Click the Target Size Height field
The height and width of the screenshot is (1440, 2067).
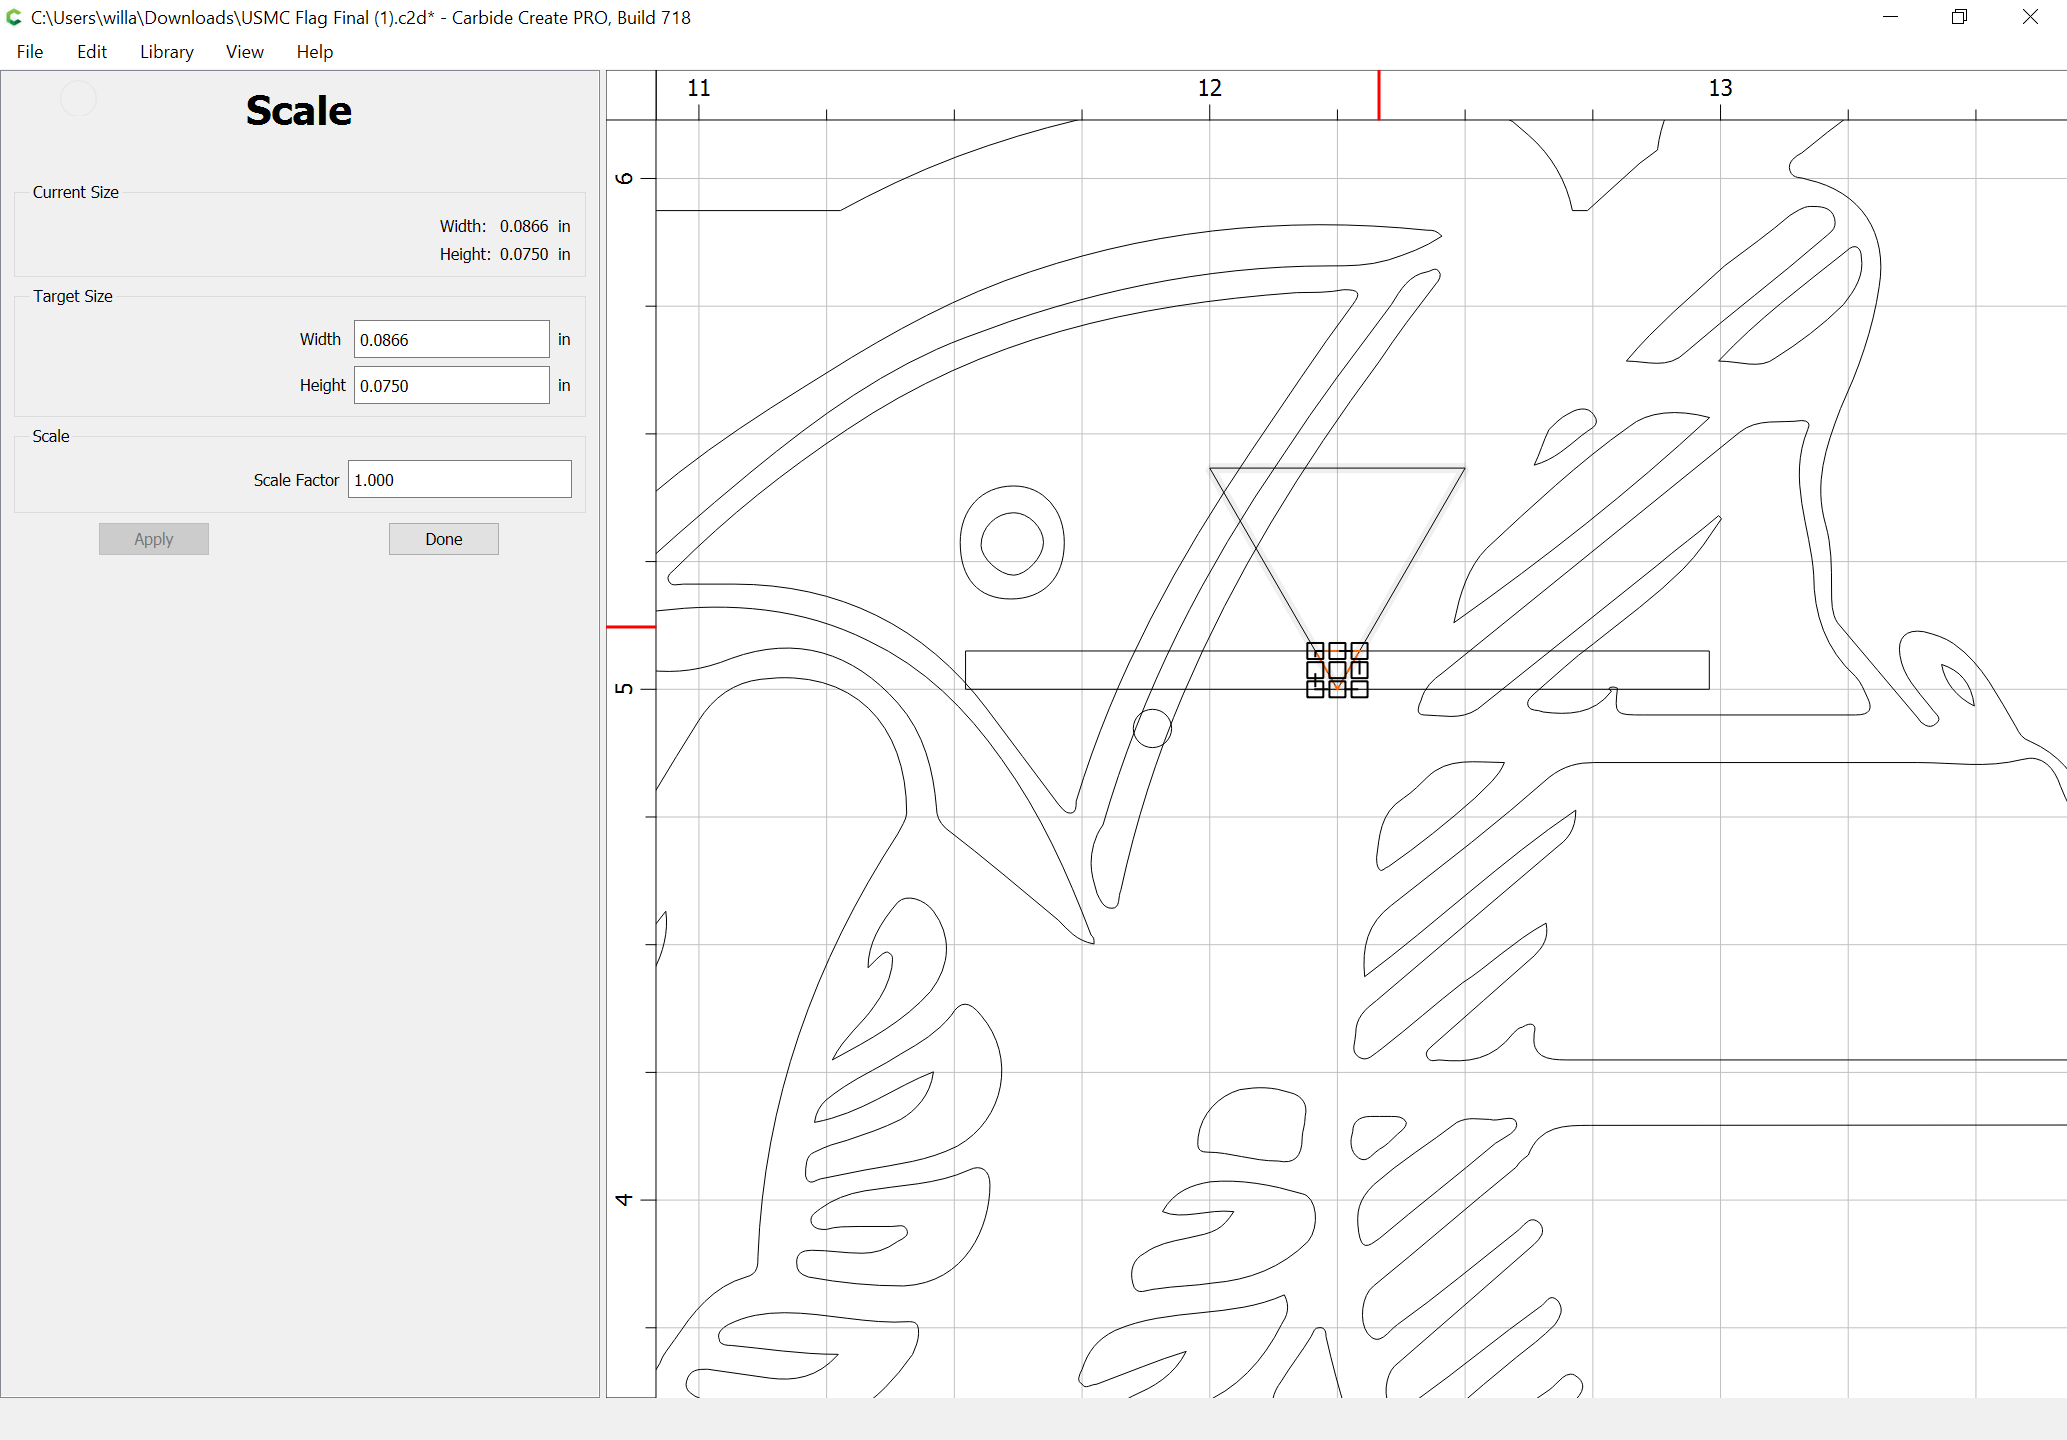(x=451, y=386)
